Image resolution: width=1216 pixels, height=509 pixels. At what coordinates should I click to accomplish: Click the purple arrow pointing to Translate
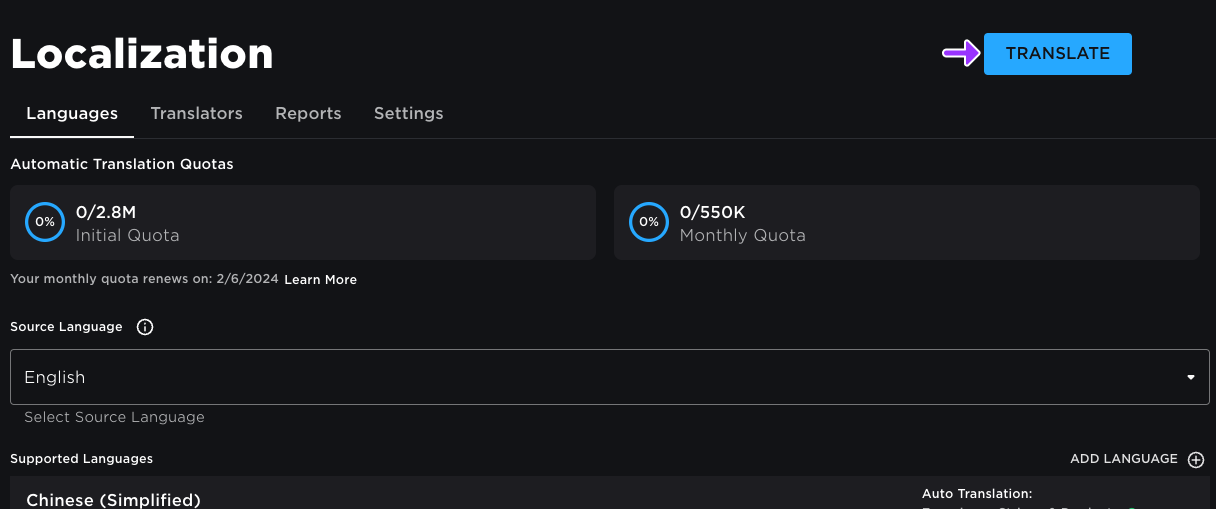961,54
